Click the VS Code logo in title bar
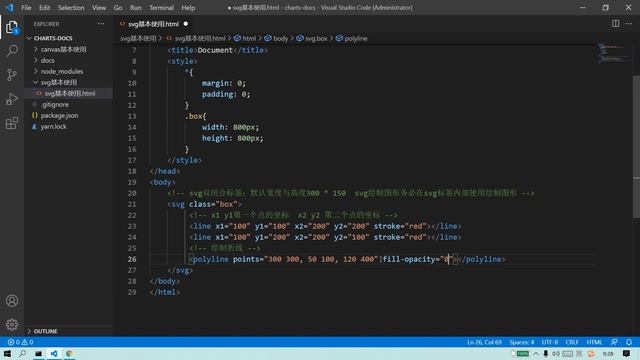 9,7
